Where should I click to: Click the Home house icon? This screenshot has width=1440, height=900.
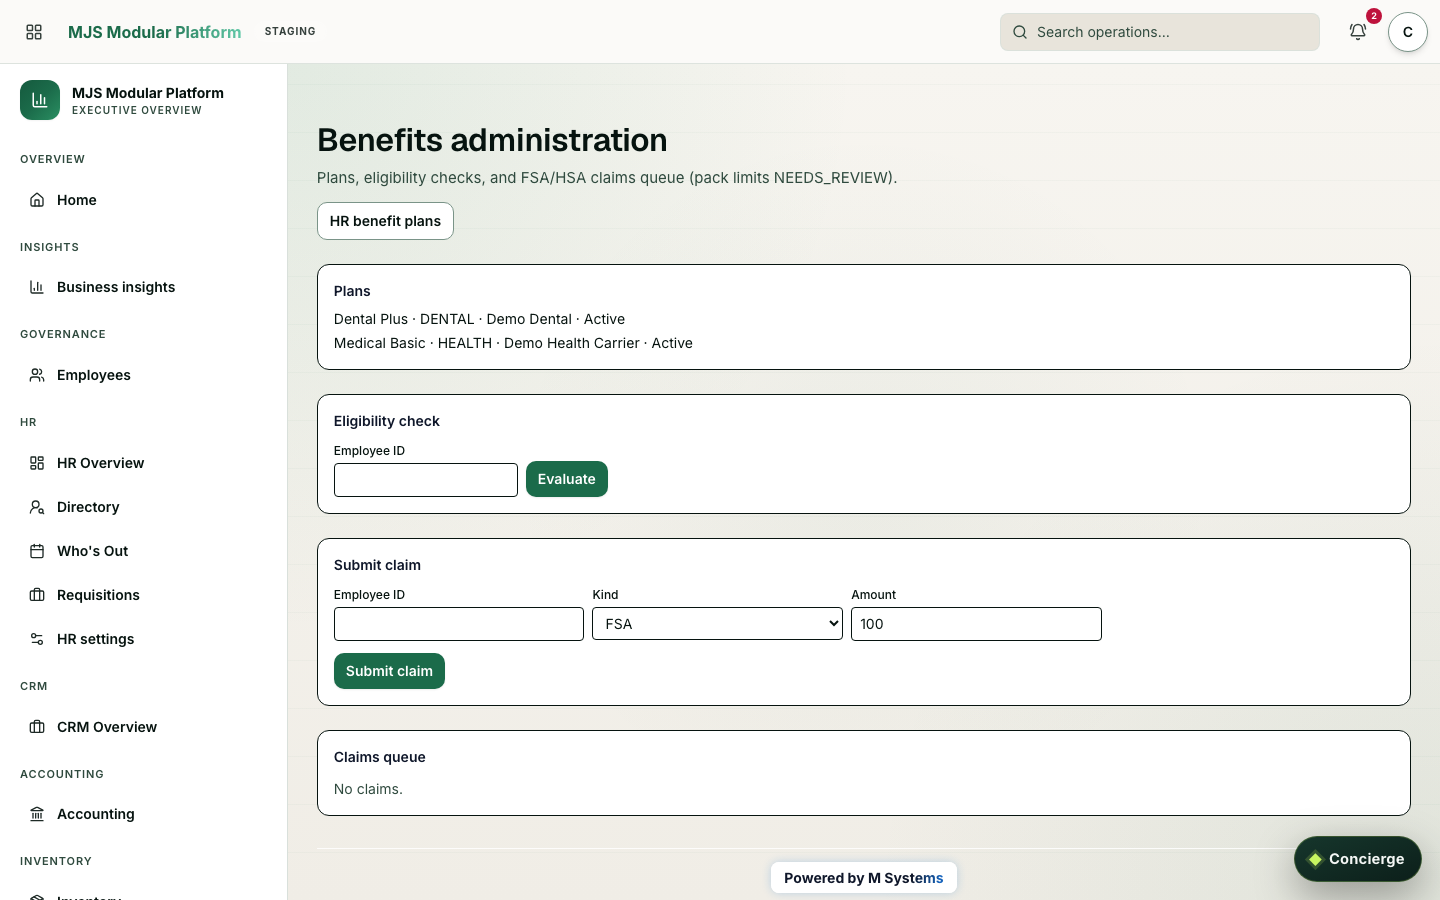(x=37, y=200)
